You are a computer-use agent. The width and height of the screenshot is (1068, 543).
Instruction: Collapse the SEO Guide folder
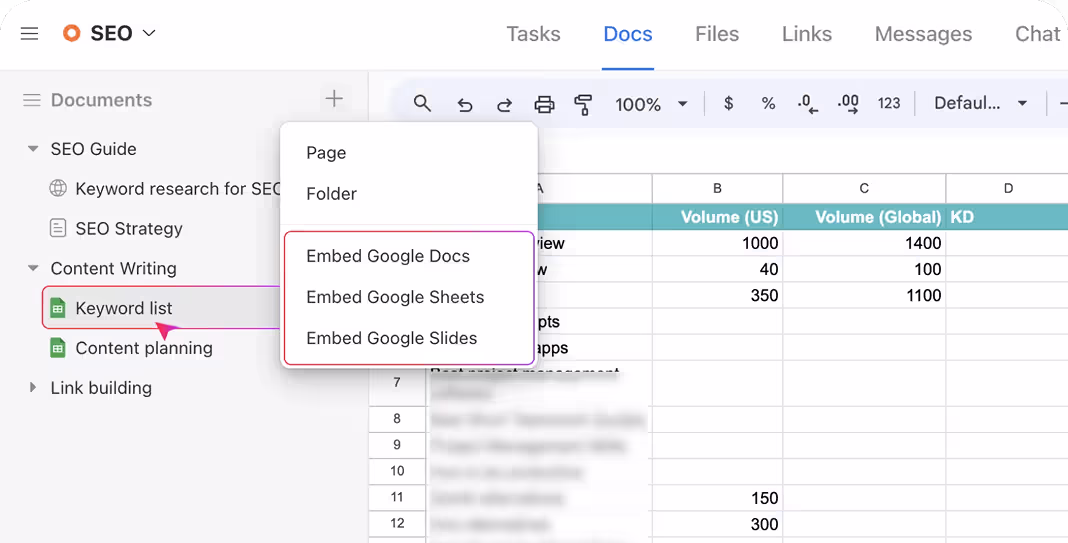33,149
